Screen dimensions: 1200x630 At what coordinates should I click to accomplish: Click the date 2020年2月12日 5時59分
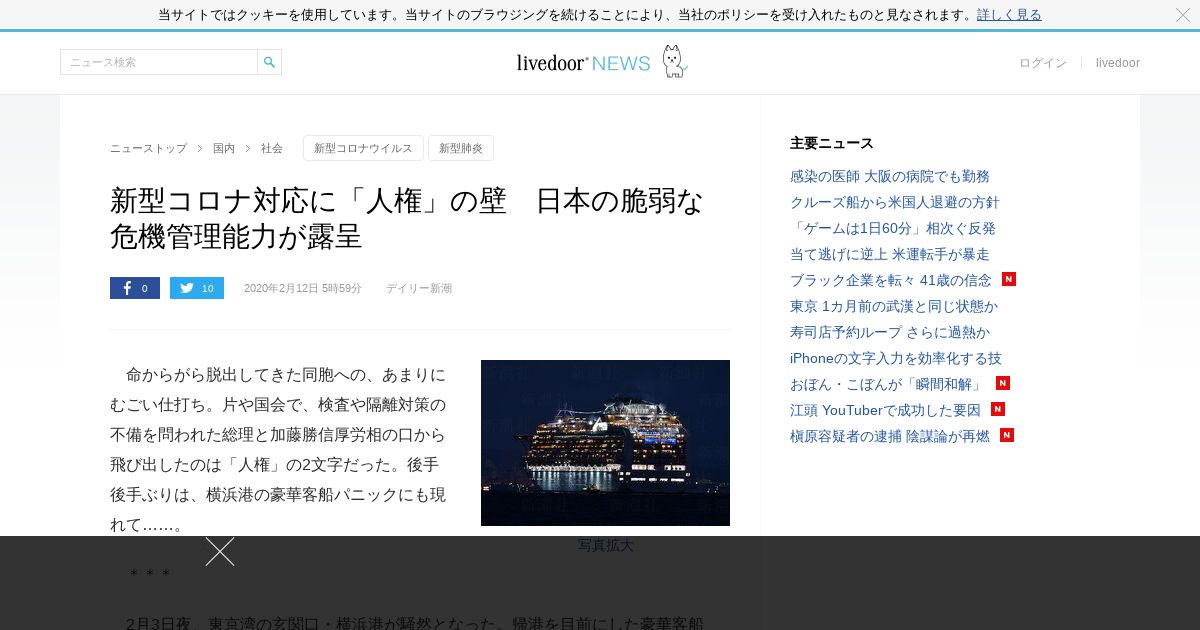(x=303, y=288)
